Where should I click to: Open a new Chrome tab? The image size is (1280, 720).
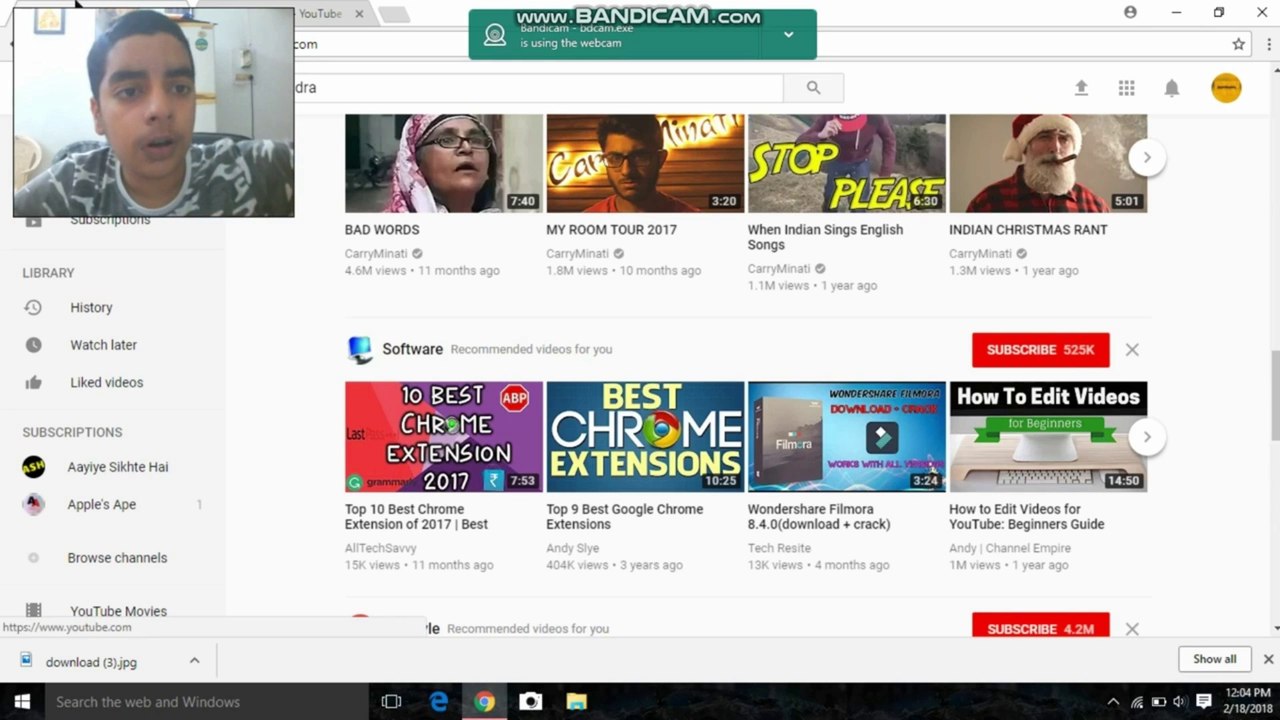tap(393, 14)
